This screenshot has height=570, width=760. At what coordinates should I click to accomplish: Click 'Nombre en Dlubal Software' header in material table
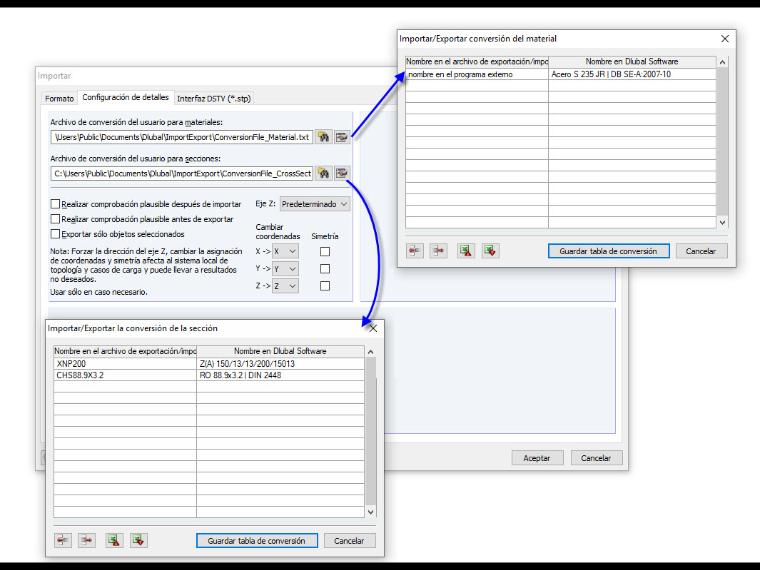pyautogui.click(x=632, y=62)
